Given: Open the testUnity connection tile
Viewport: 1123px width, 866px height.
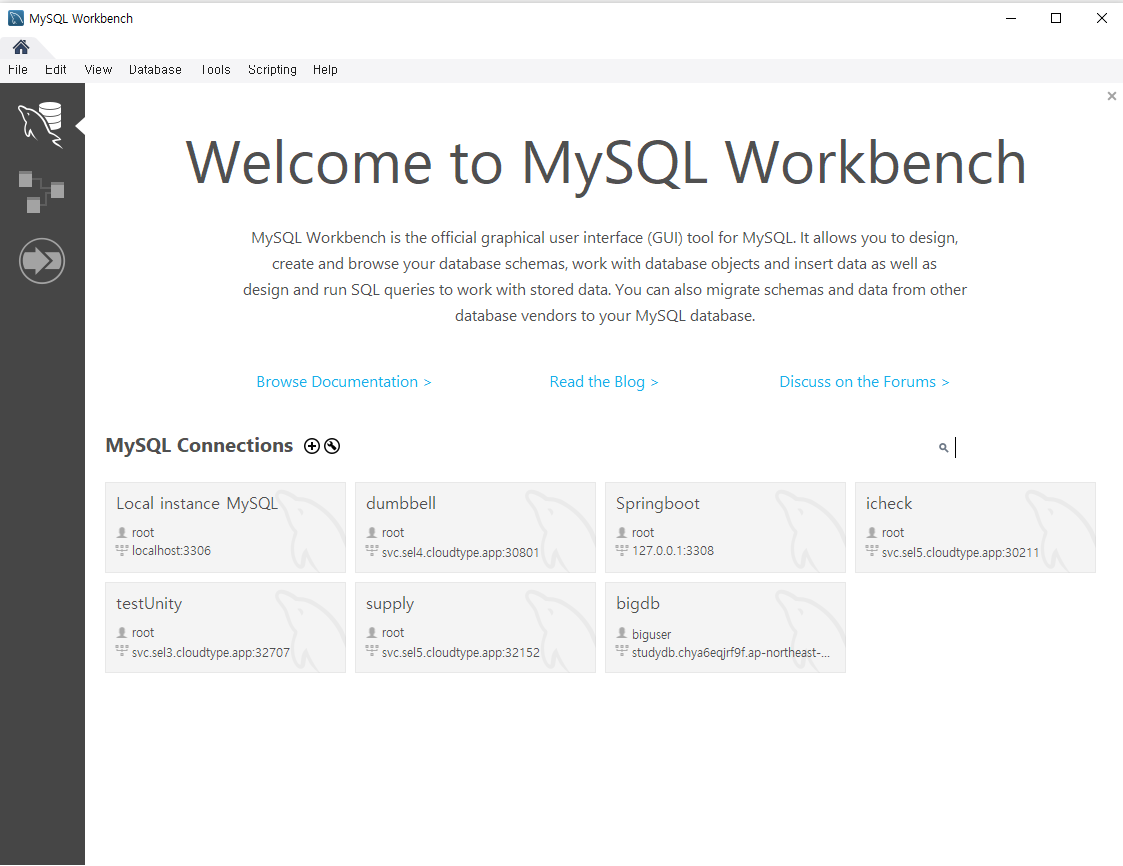Looking at the screenshot, I should point(225,627).
